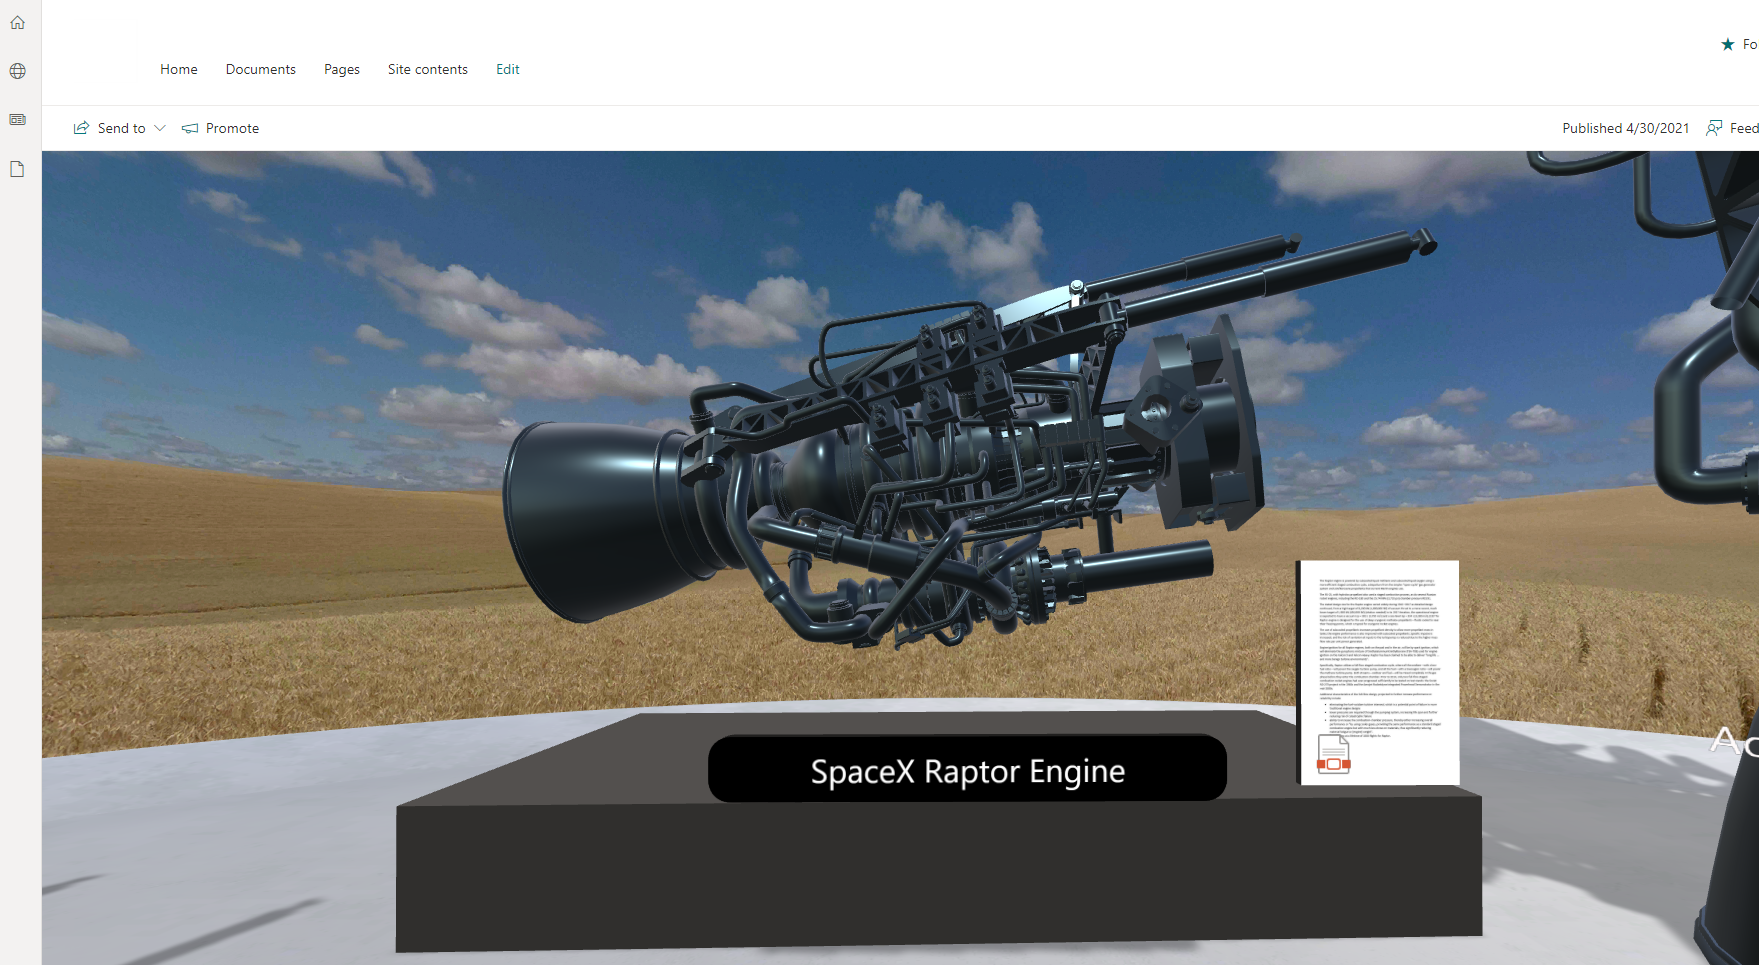Open the news icon in left rail
The image size is (1759, 965).
click(17, 120)
